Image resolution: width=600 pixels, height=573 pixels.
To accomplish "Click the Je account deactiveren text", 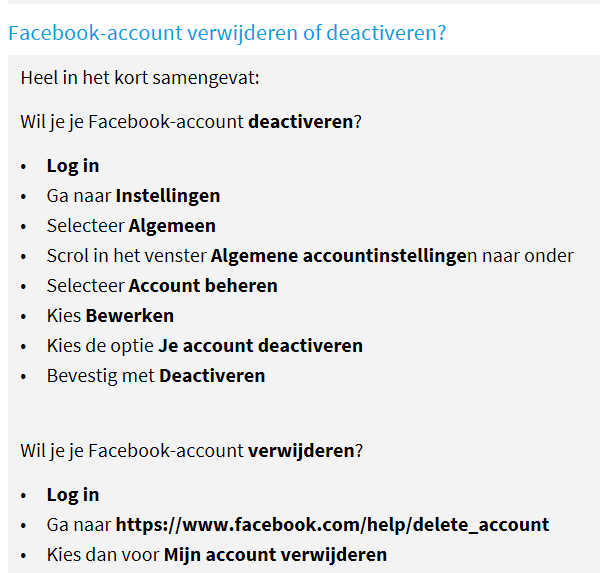I will click(261, 346).
